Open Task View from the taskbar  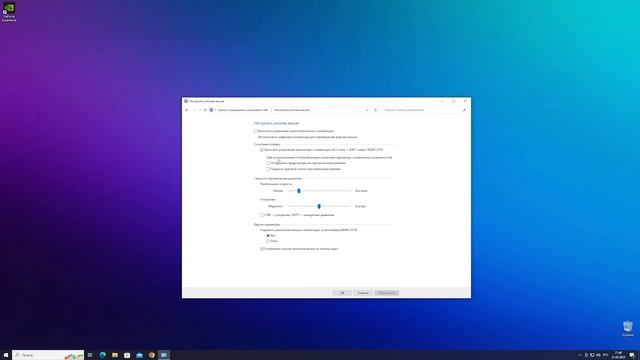(x=90, y=355)
